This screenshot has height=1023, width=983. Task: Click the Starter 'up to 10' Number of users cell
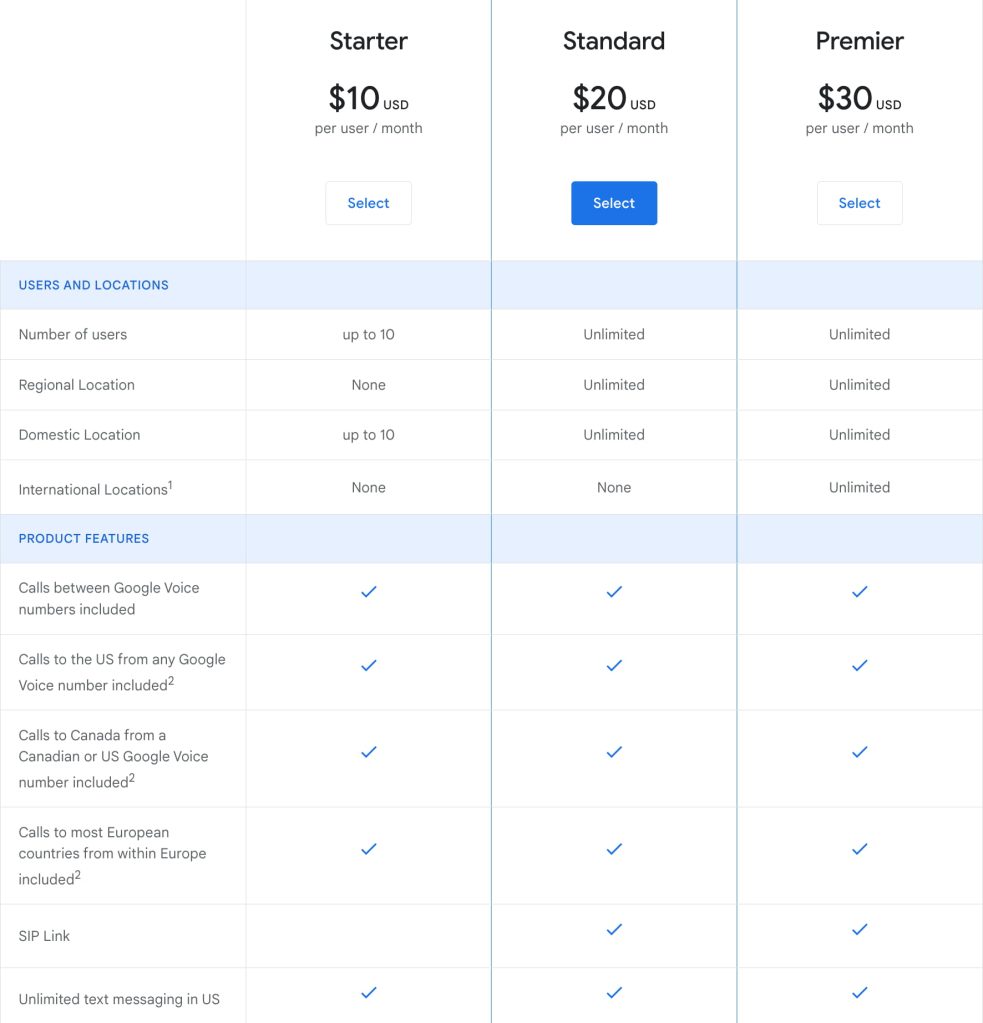click(368, 334)
